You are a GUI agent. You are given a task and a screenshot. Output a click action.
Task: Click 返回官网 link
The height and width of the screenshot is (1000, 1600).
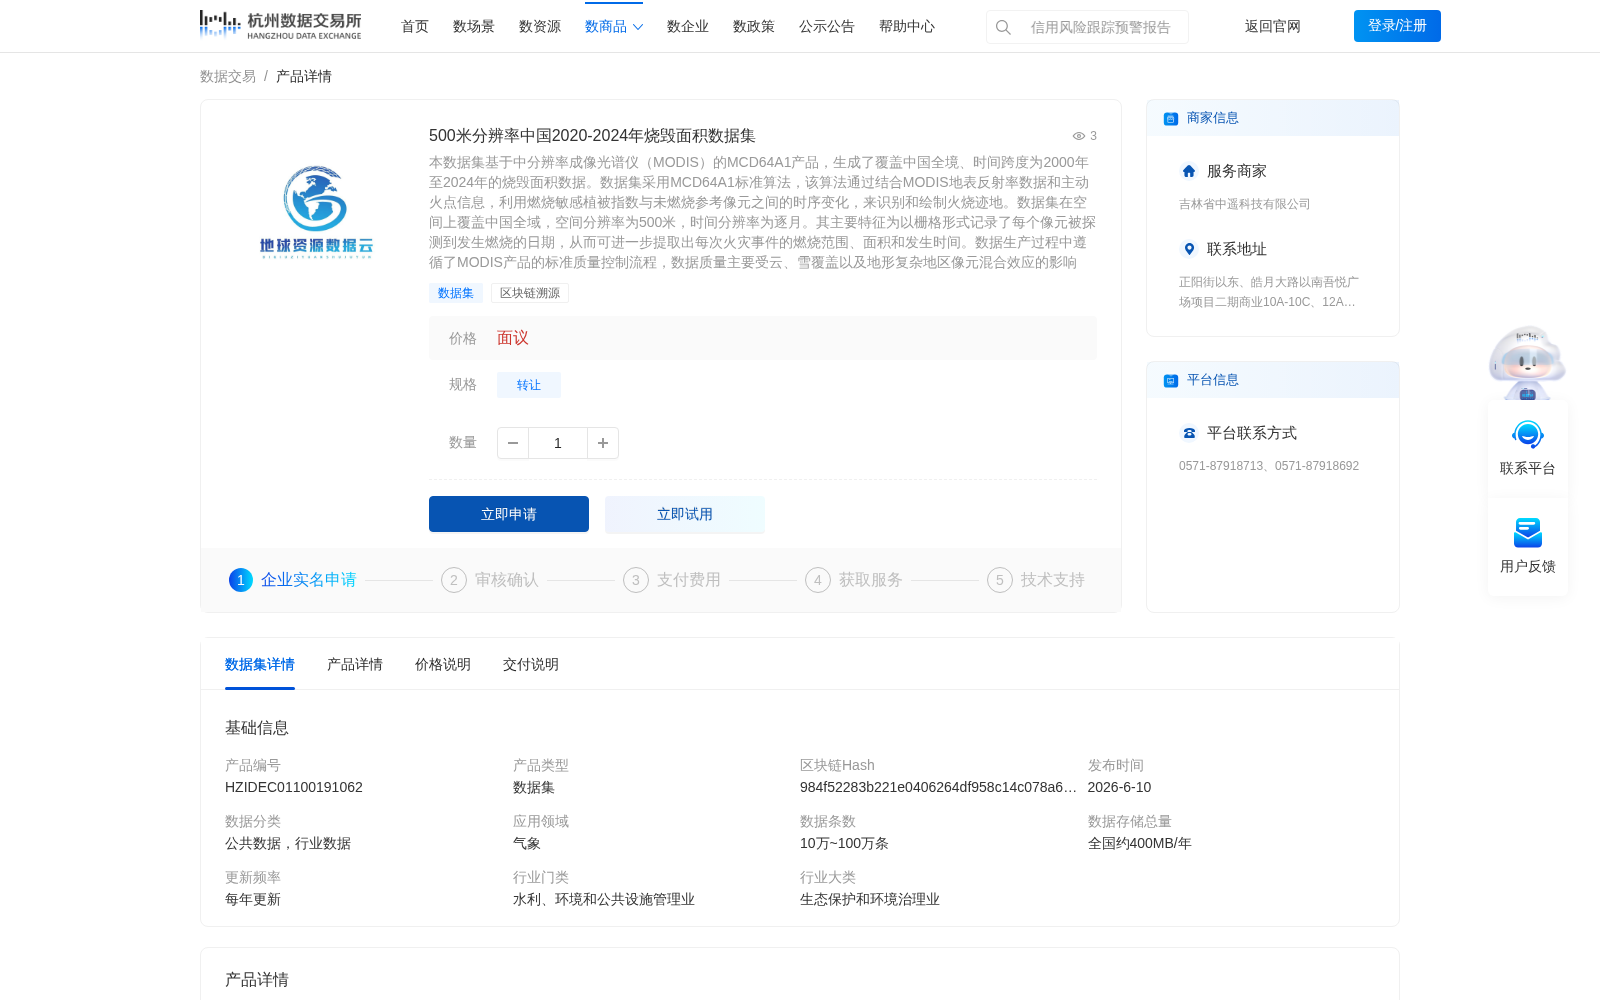point(1273,27)
